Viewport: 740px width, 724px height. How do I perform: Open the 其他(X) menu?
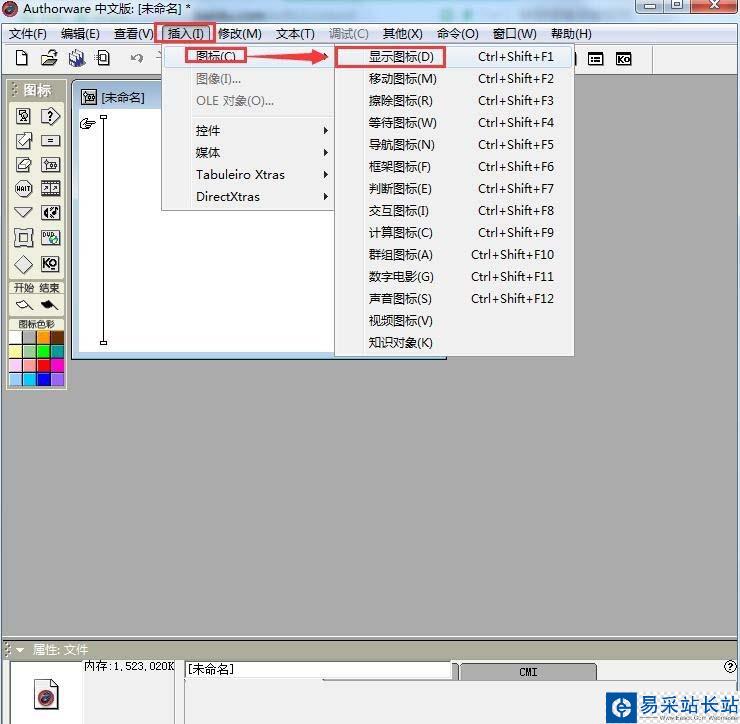pyautogui.click(x=403, y=34)
